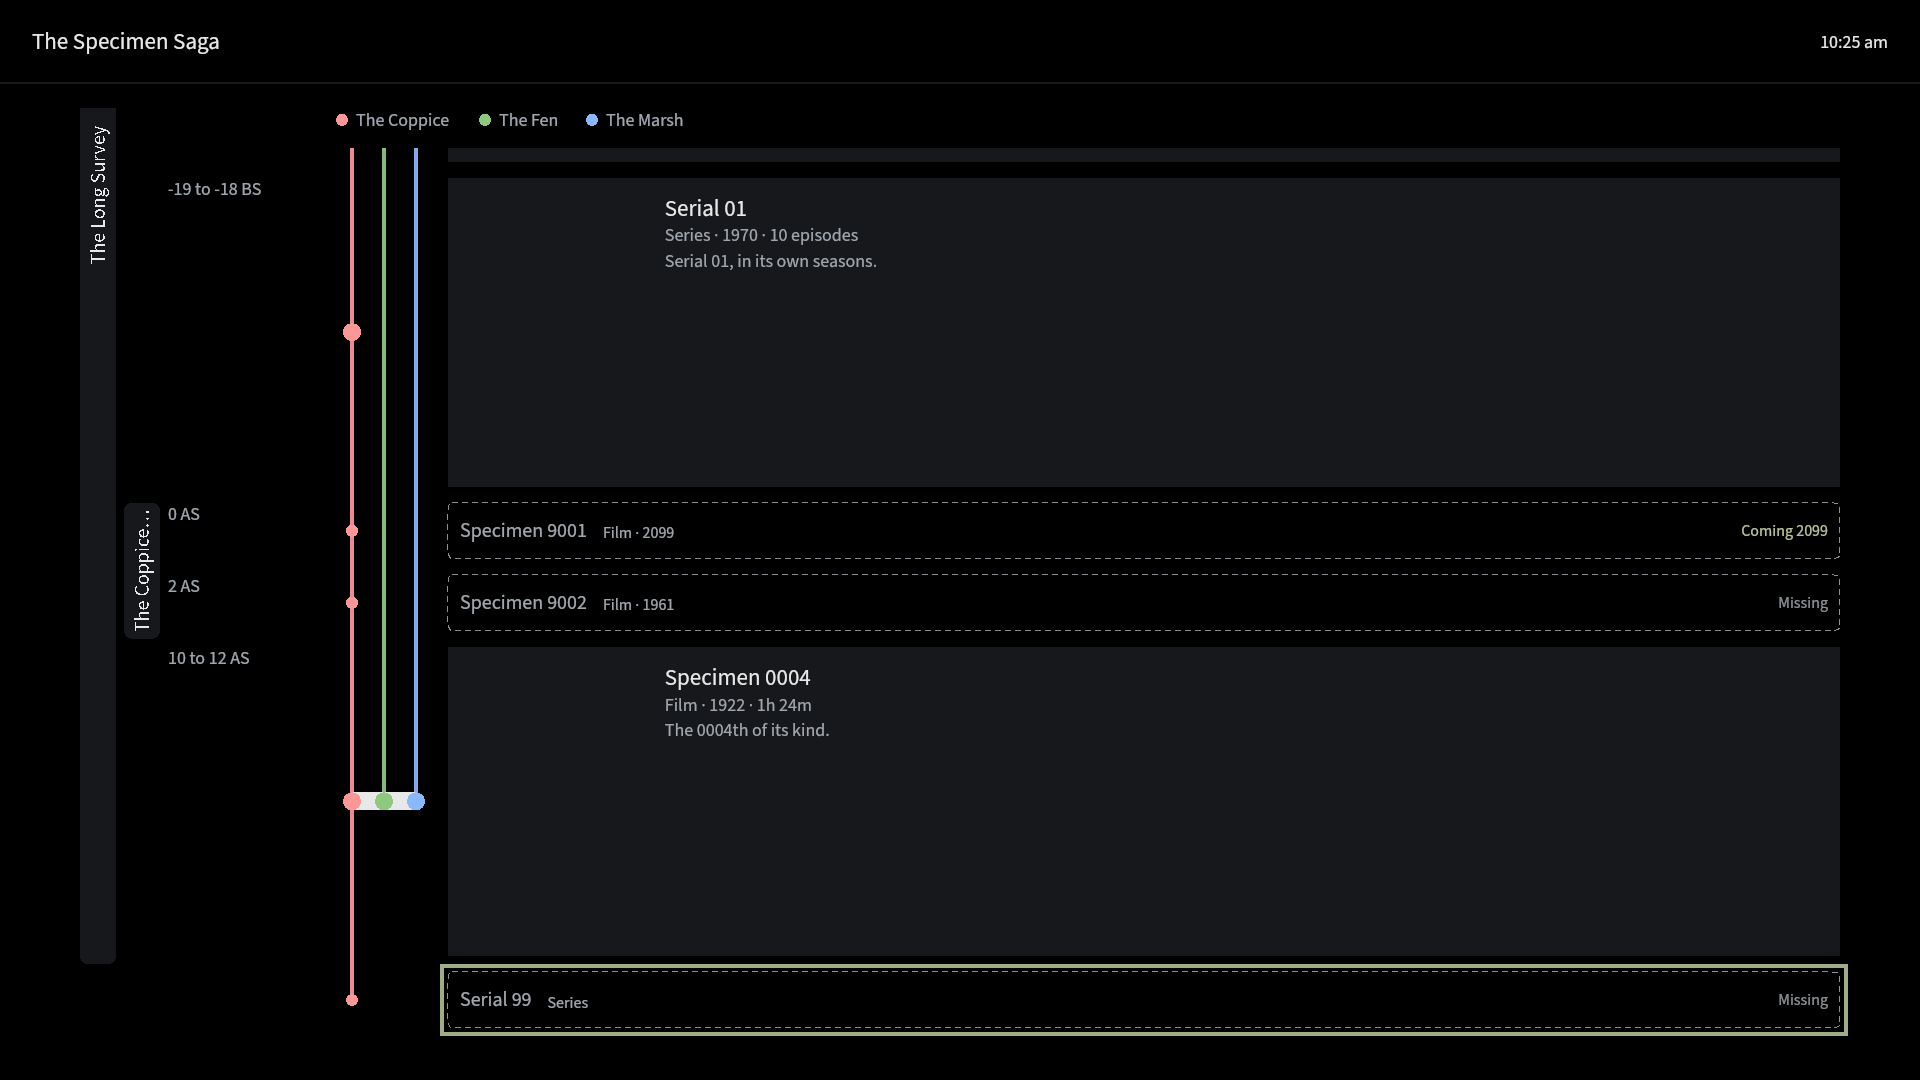This screenshot has height=1080, width=1920.
Task: Click the blue Marsh legend dot
Action: (592, 120)
